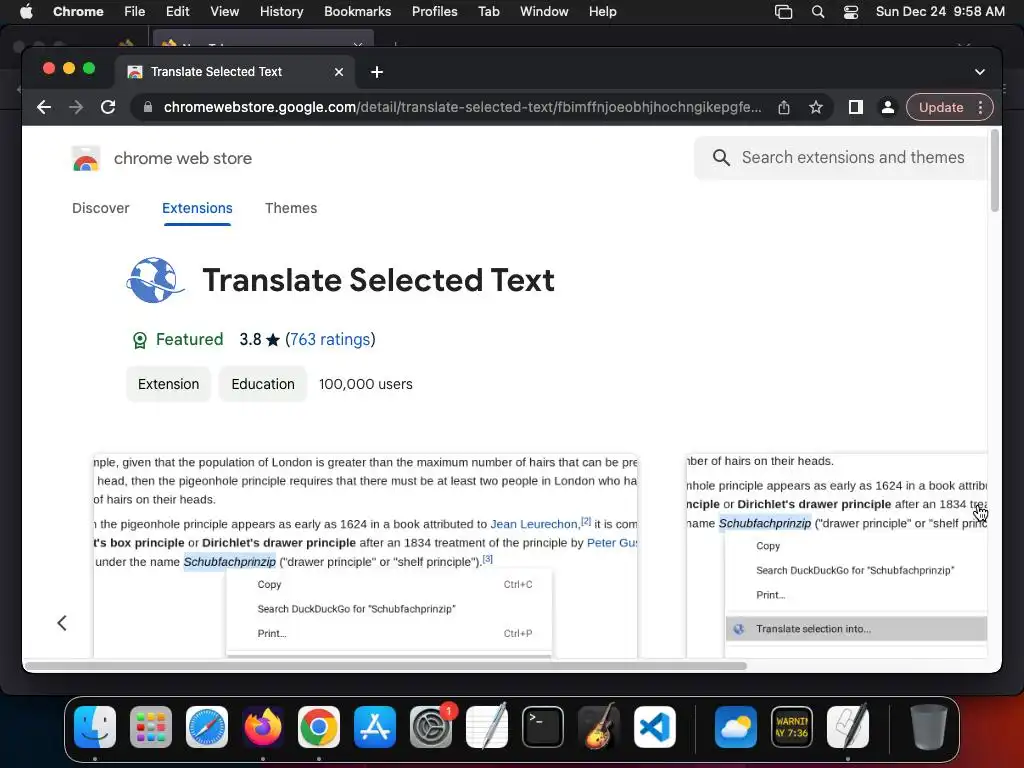
Task: Click the Translate Selected Text globe icon
Action: pos(155,280)
